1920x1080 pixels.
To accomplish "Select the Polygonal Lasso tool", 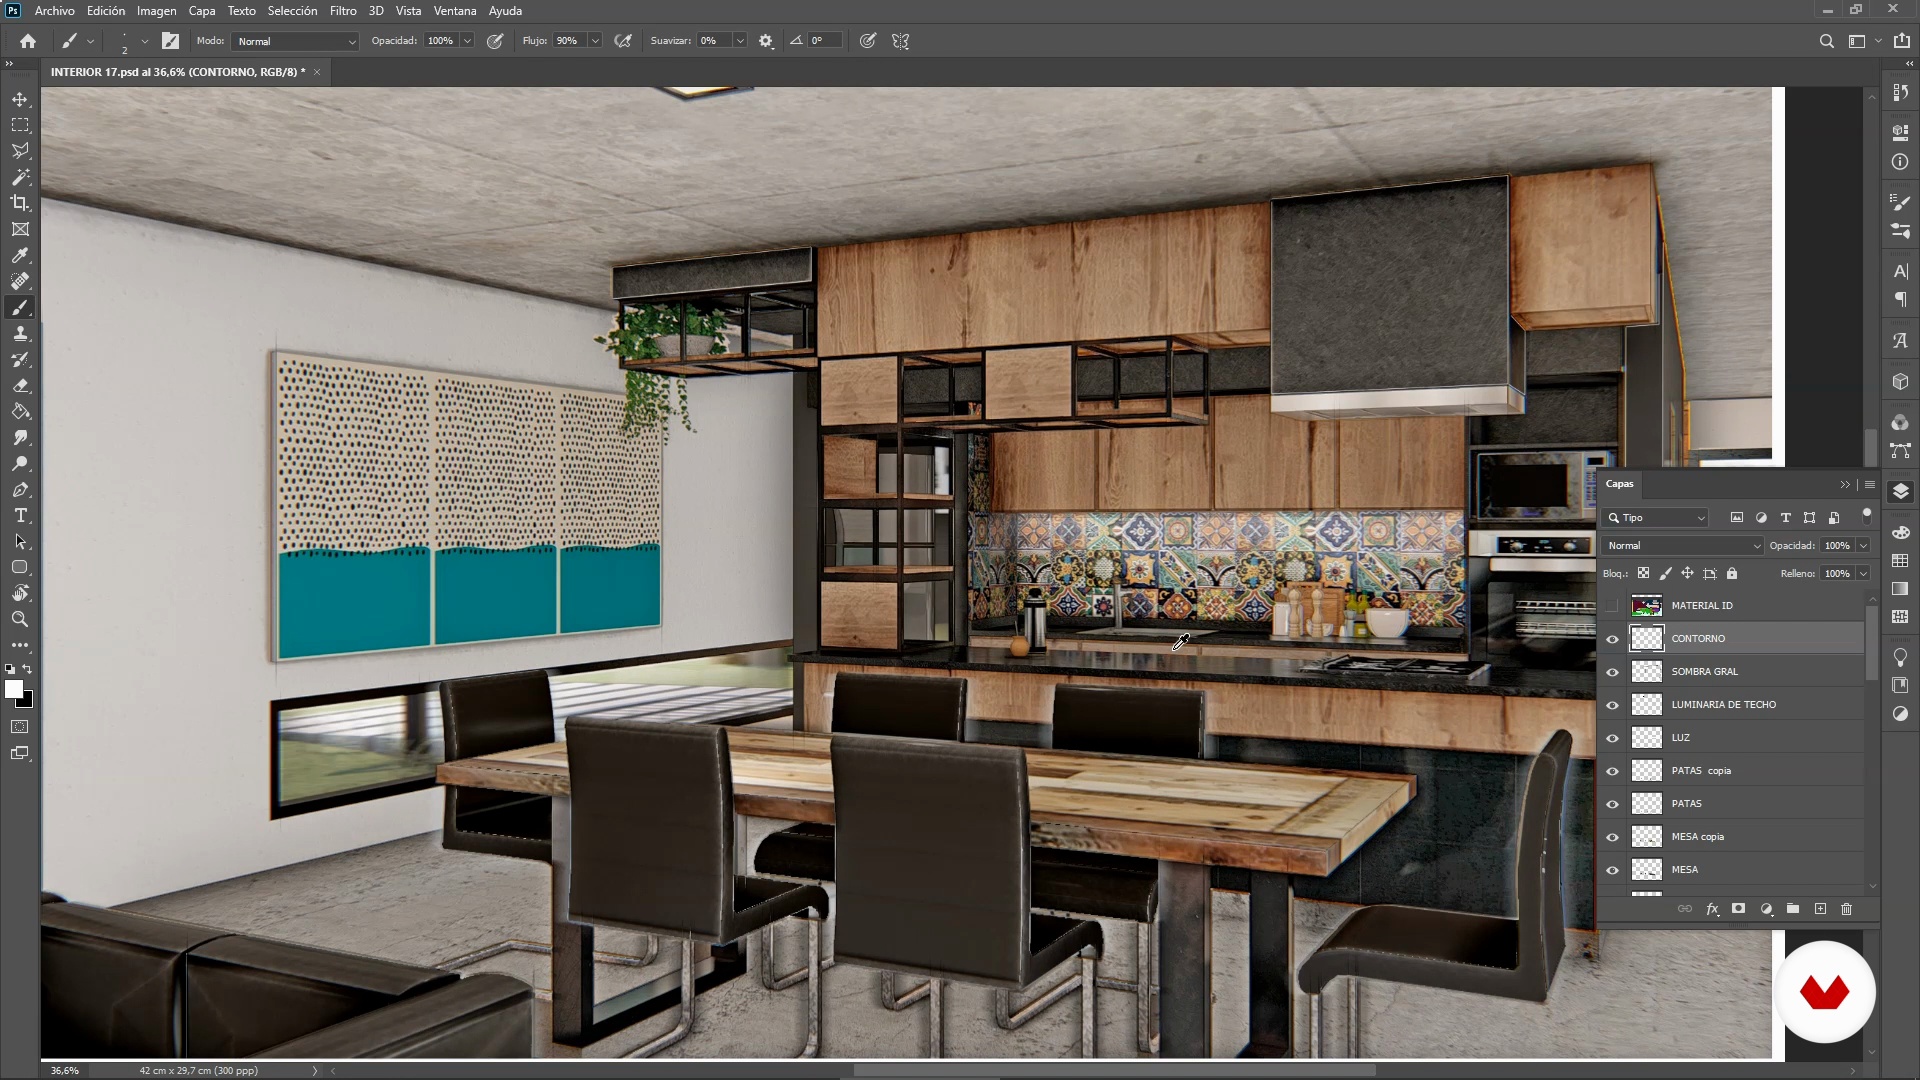I will coord(20,151).
